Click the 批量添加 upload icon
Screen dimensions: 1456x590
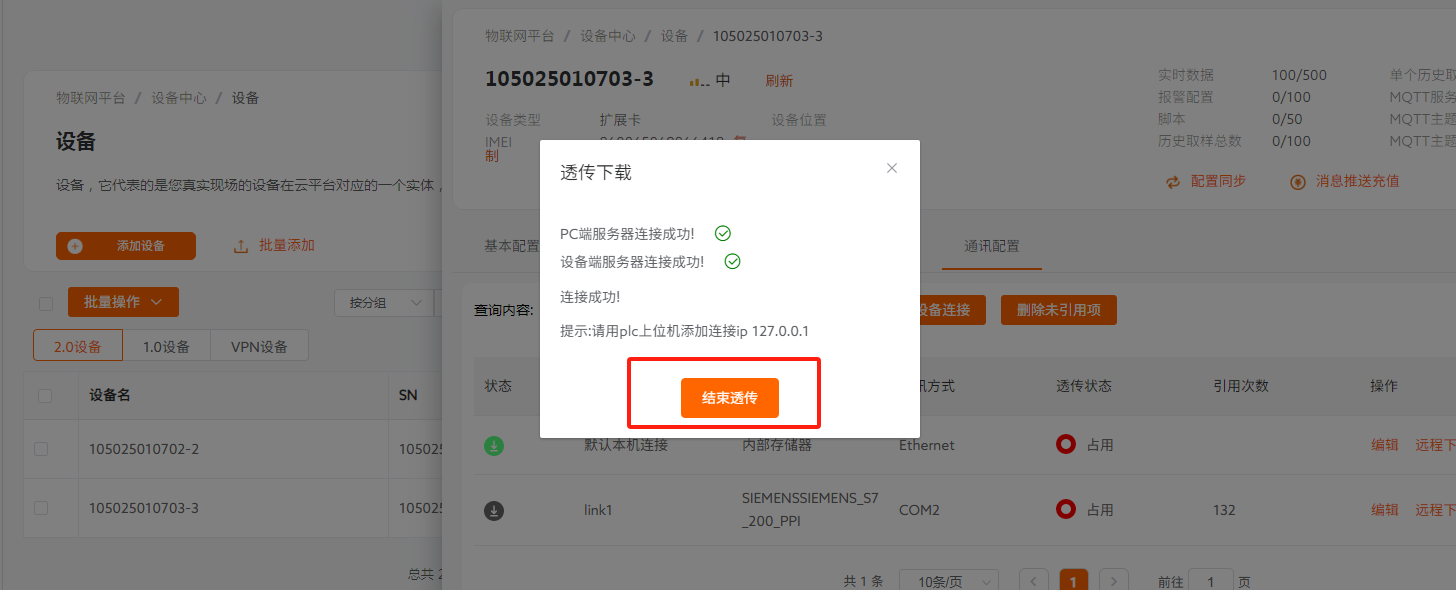[x=240, y=246]
